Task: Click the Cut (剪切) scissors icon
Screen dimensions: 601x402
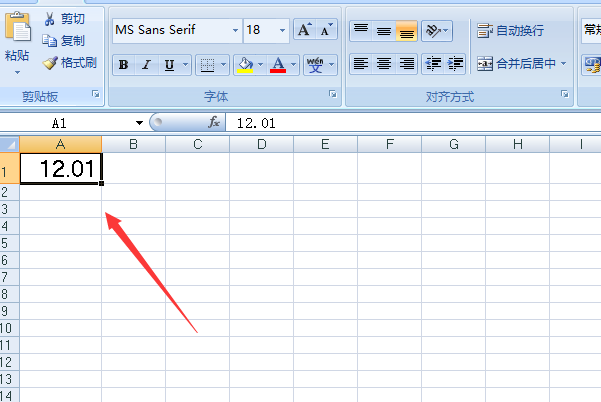Action: point(50,19)
